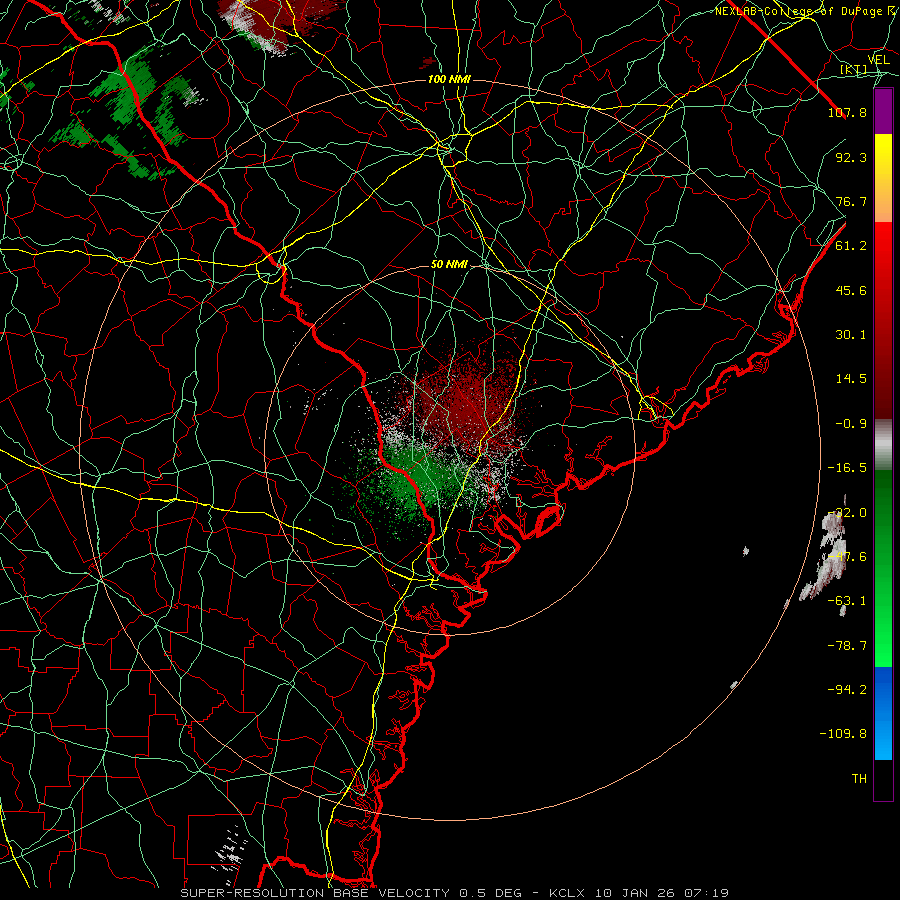The image size is (900, 900).
Task: Click the -109.8 legend value
Action: [843, 734]
